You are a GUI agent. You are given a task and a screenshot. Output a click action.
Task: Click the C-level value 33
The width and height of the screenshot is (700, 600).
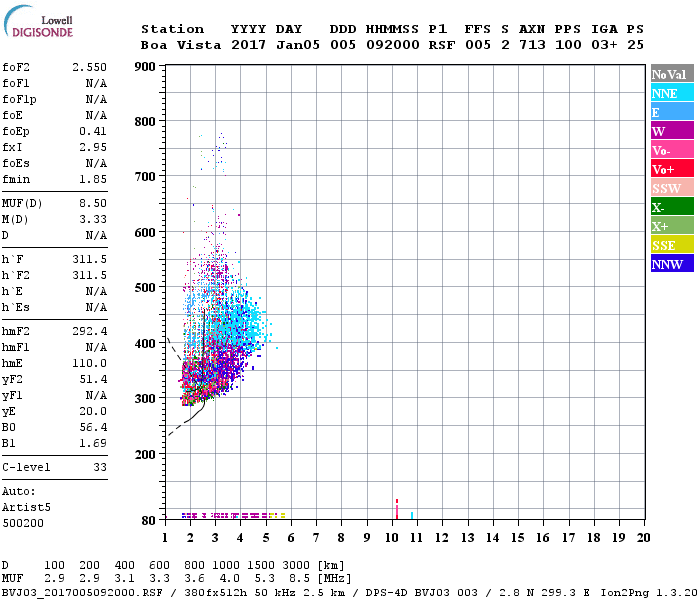click(100, 467)
